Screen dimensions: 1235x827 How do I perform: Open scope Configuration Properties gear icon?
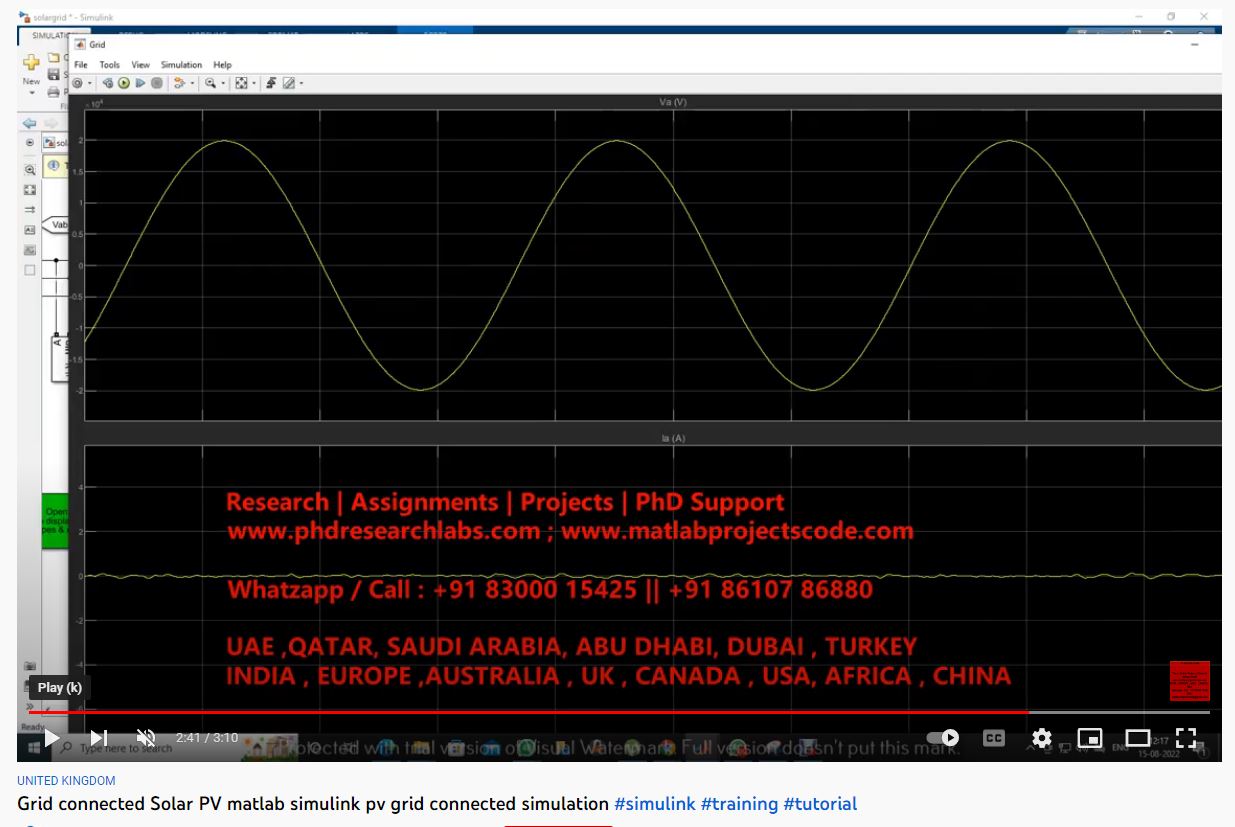tap(77, 83)
